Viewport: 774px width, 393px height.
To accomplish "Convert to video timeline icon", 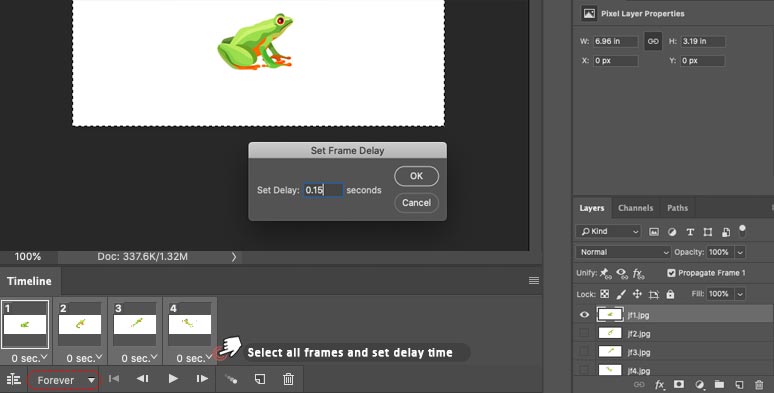I will 13,379.
